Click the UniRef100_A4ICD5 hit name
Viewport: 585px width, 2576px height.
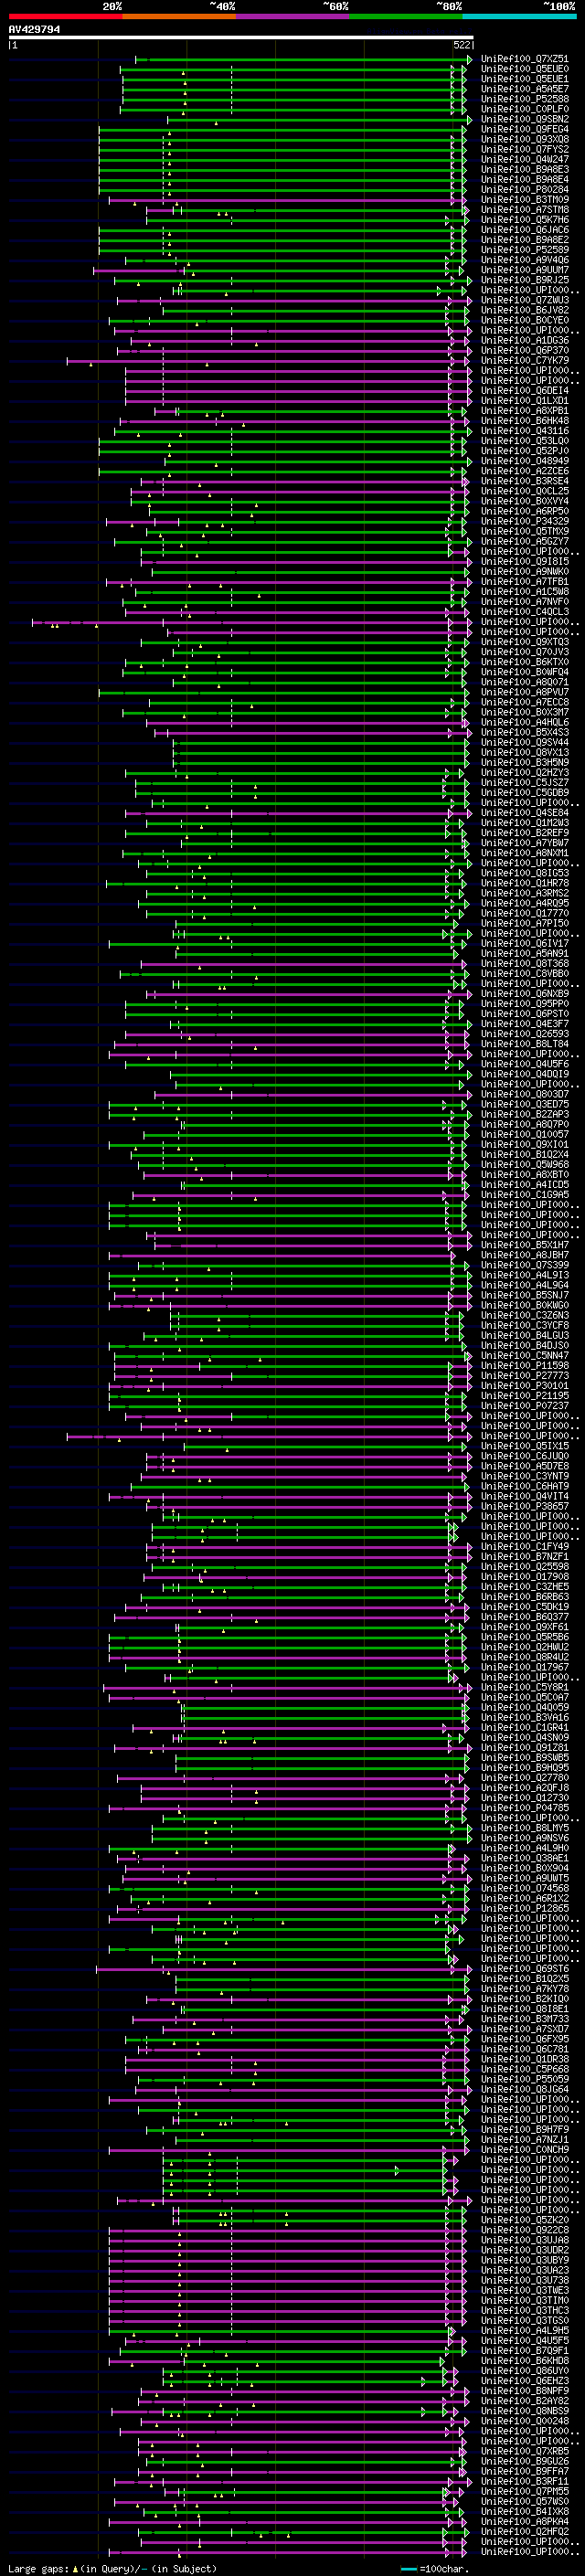pyautogui.click(x=525, y=1185)
